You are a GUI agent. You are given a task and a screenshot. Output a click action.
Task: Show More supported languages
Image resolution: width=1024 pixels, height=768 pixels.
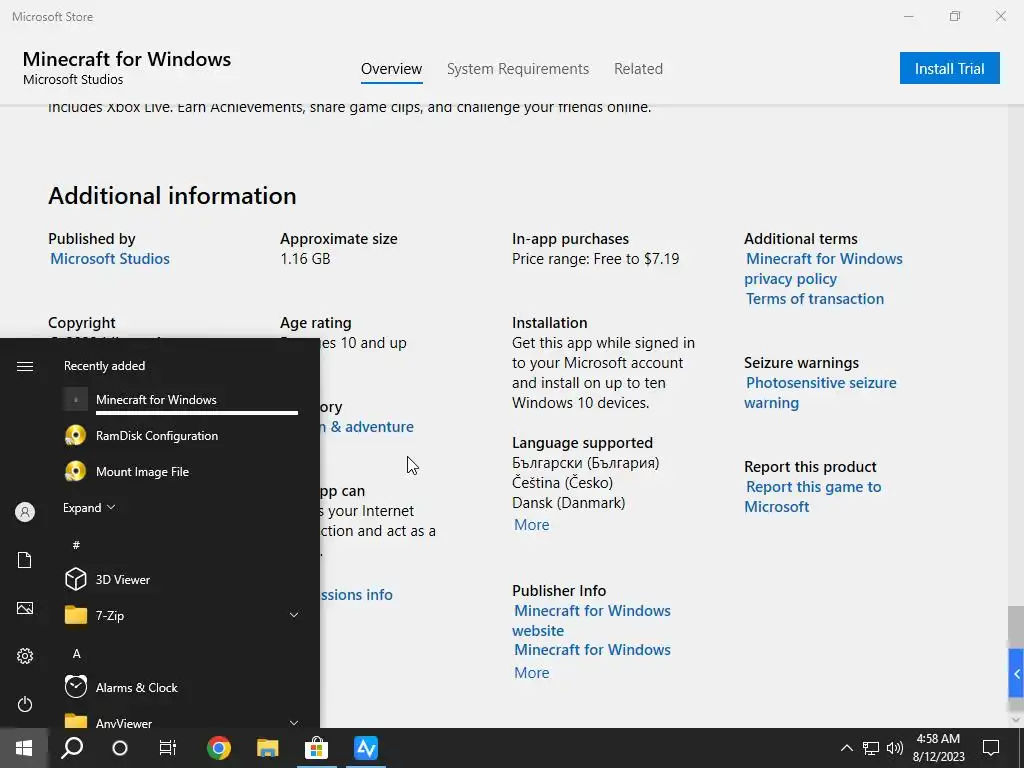point(532,525)
